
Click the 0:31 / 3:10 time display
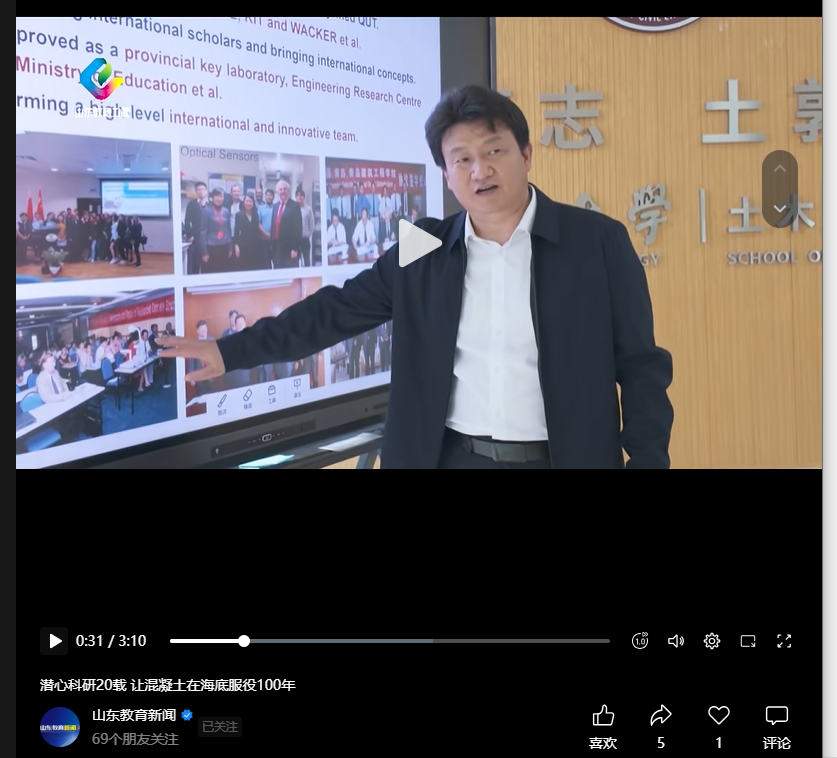[x=111, y=641]
